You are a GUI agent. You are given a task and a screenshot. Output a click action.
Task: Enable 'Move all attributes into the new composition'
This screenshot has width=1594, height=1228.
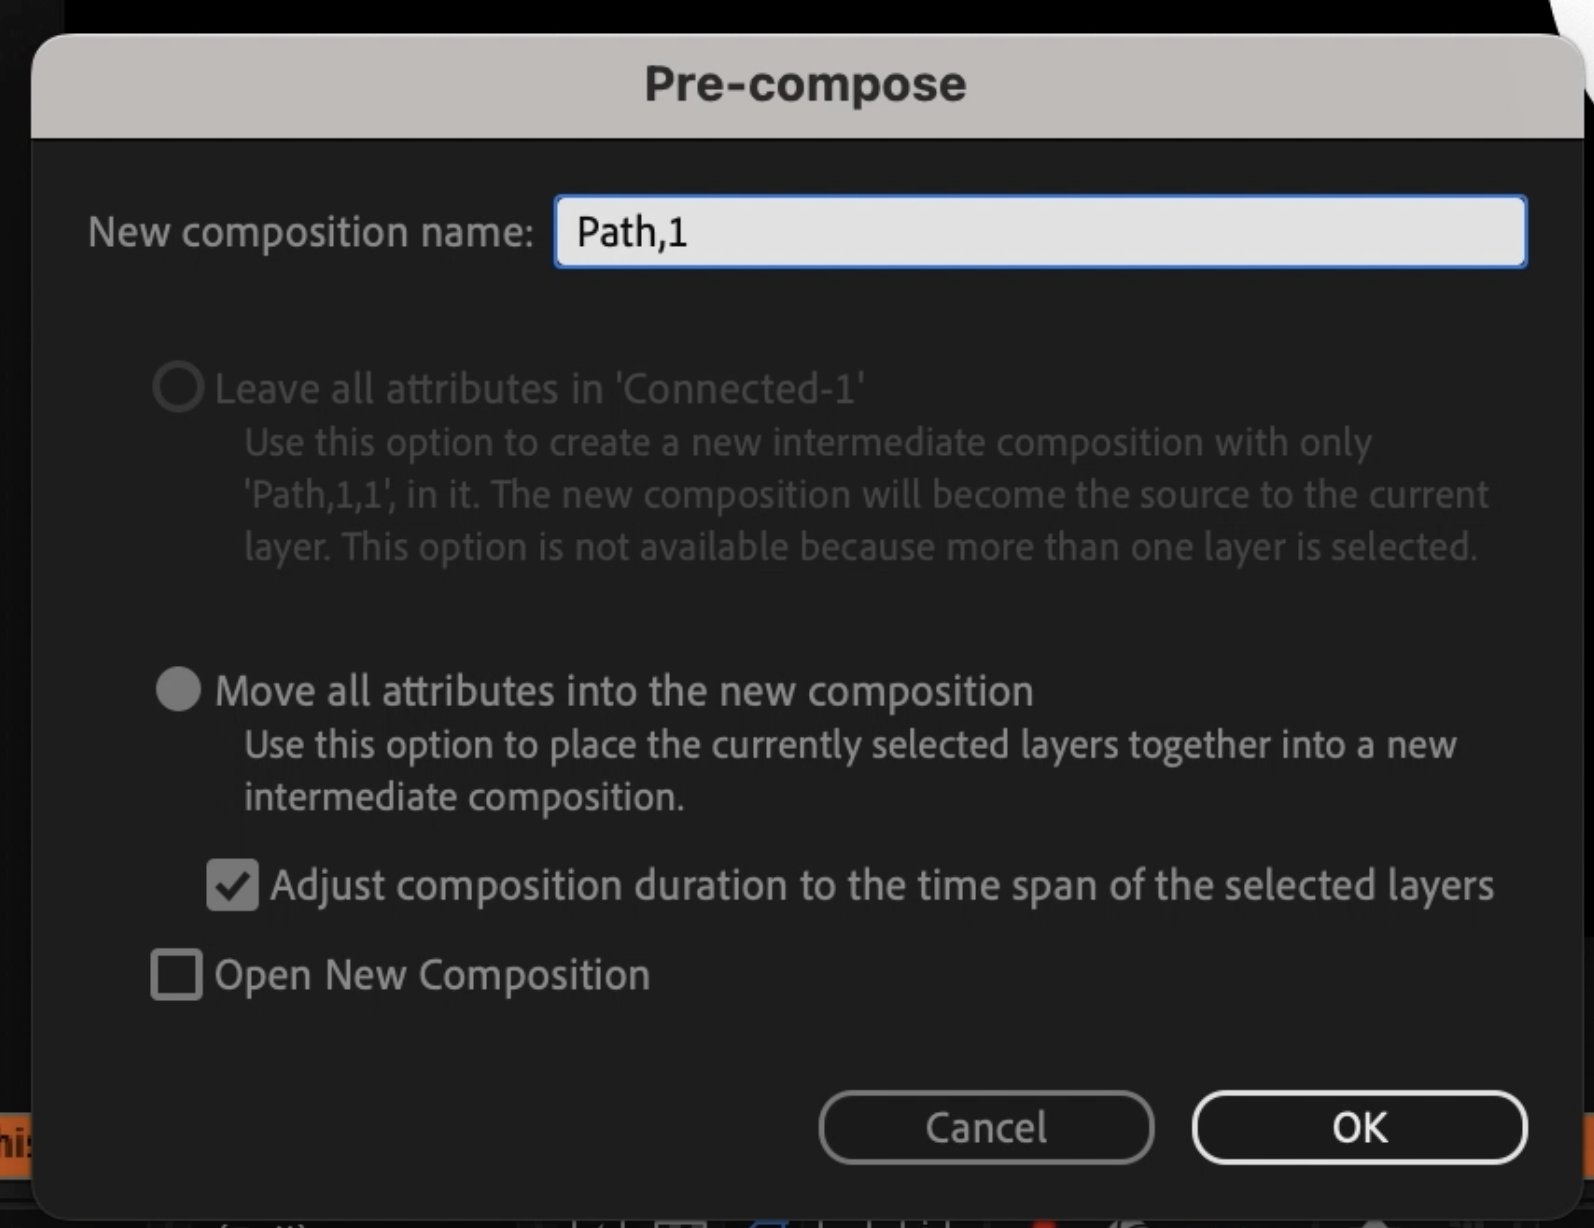(178, 689)
